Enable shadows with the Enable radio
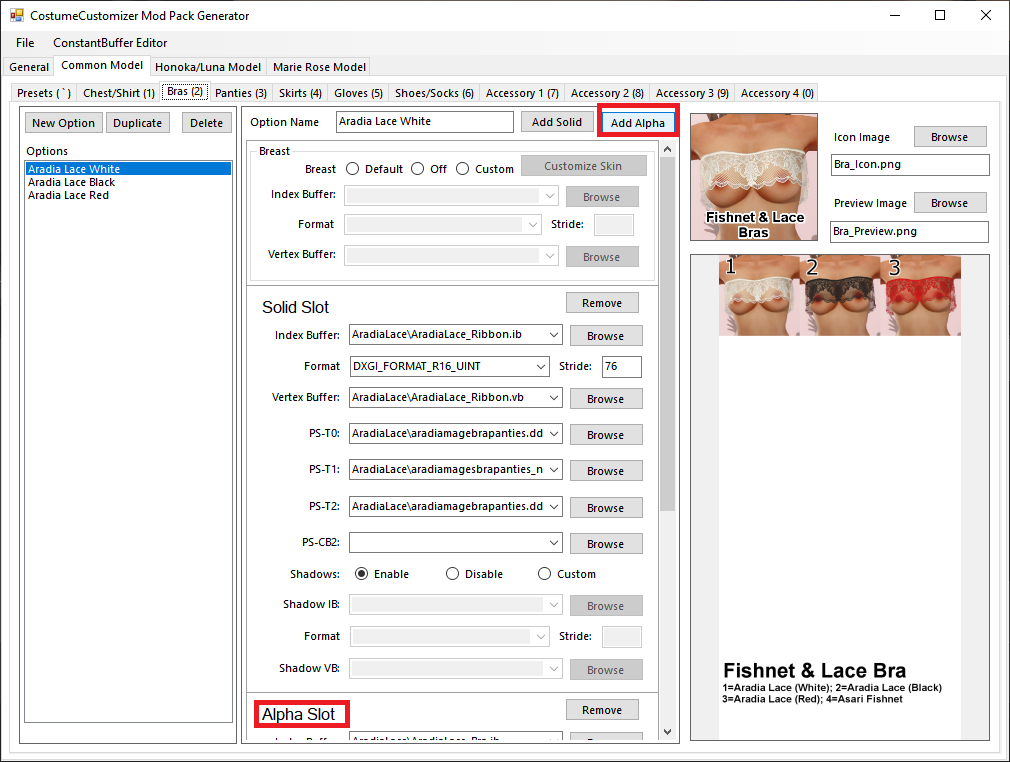 tap(361, 574)
